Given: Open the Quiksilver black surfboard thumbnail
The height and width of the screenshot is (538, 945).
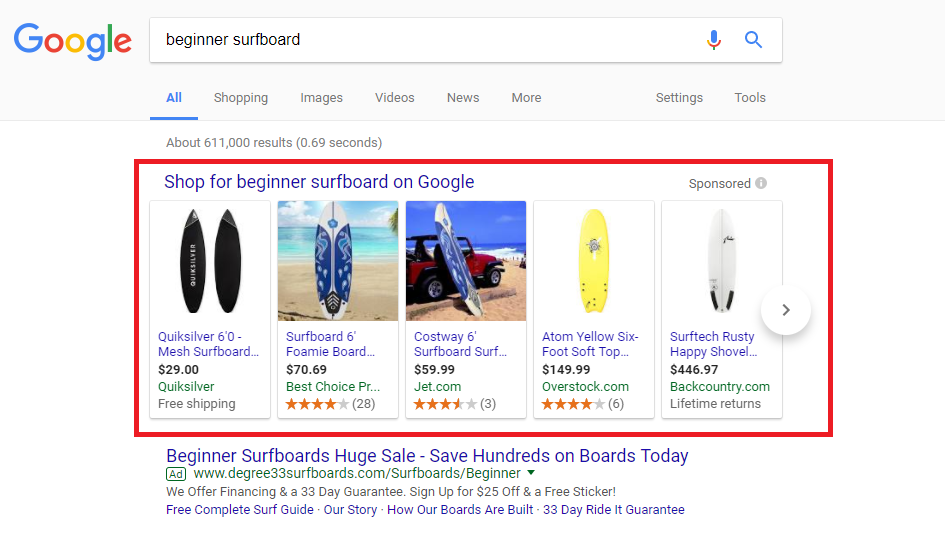Looking at the screenshot, I should 210,261.
